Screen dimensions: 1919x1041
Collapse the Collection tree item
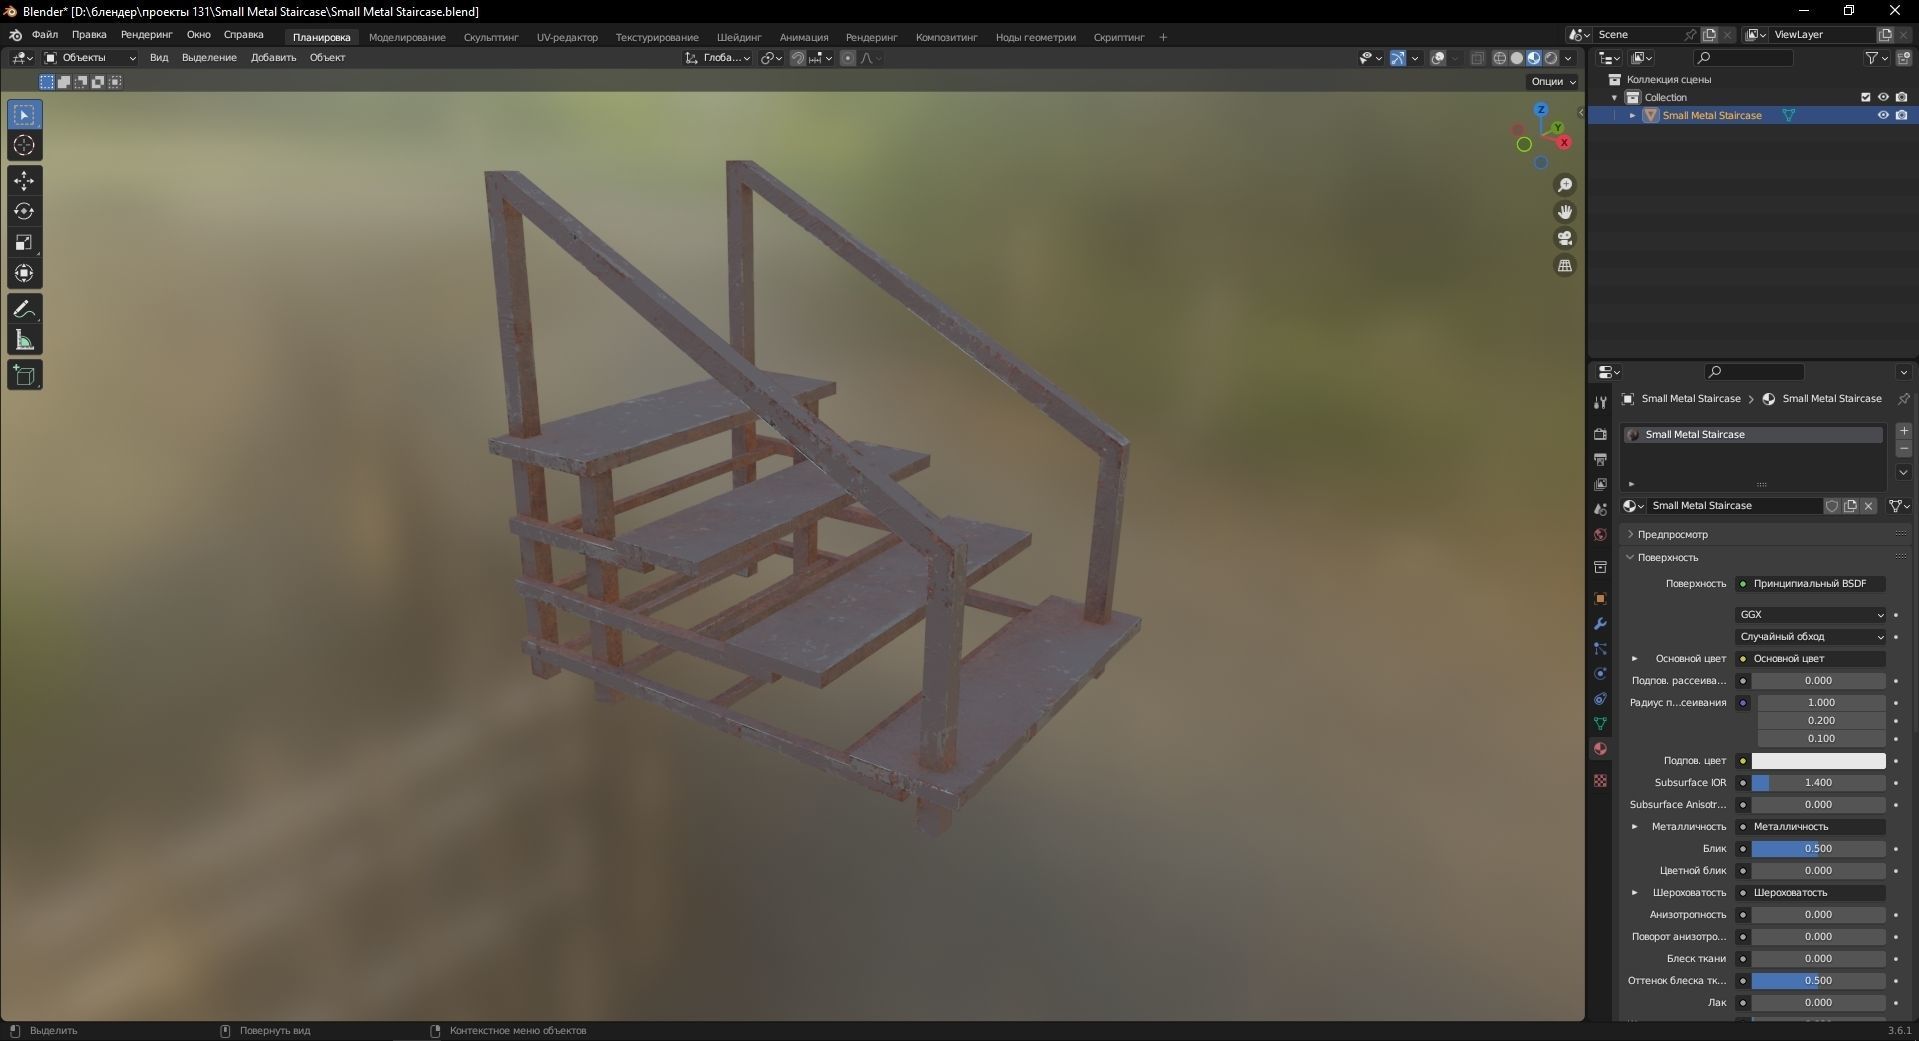pyautogui.click(x=1614, y=97)
